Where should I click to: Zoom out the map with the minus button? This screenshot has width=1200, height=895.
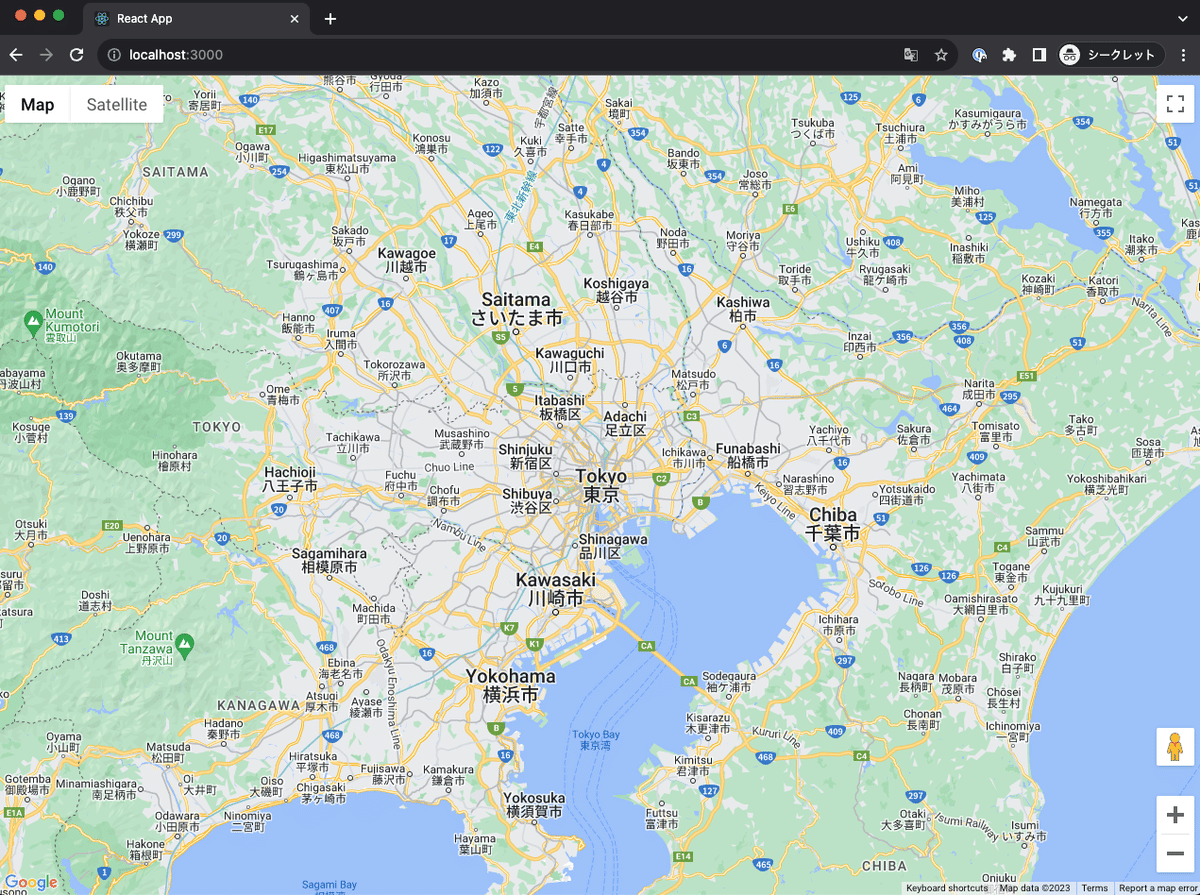coord(1175,853)
